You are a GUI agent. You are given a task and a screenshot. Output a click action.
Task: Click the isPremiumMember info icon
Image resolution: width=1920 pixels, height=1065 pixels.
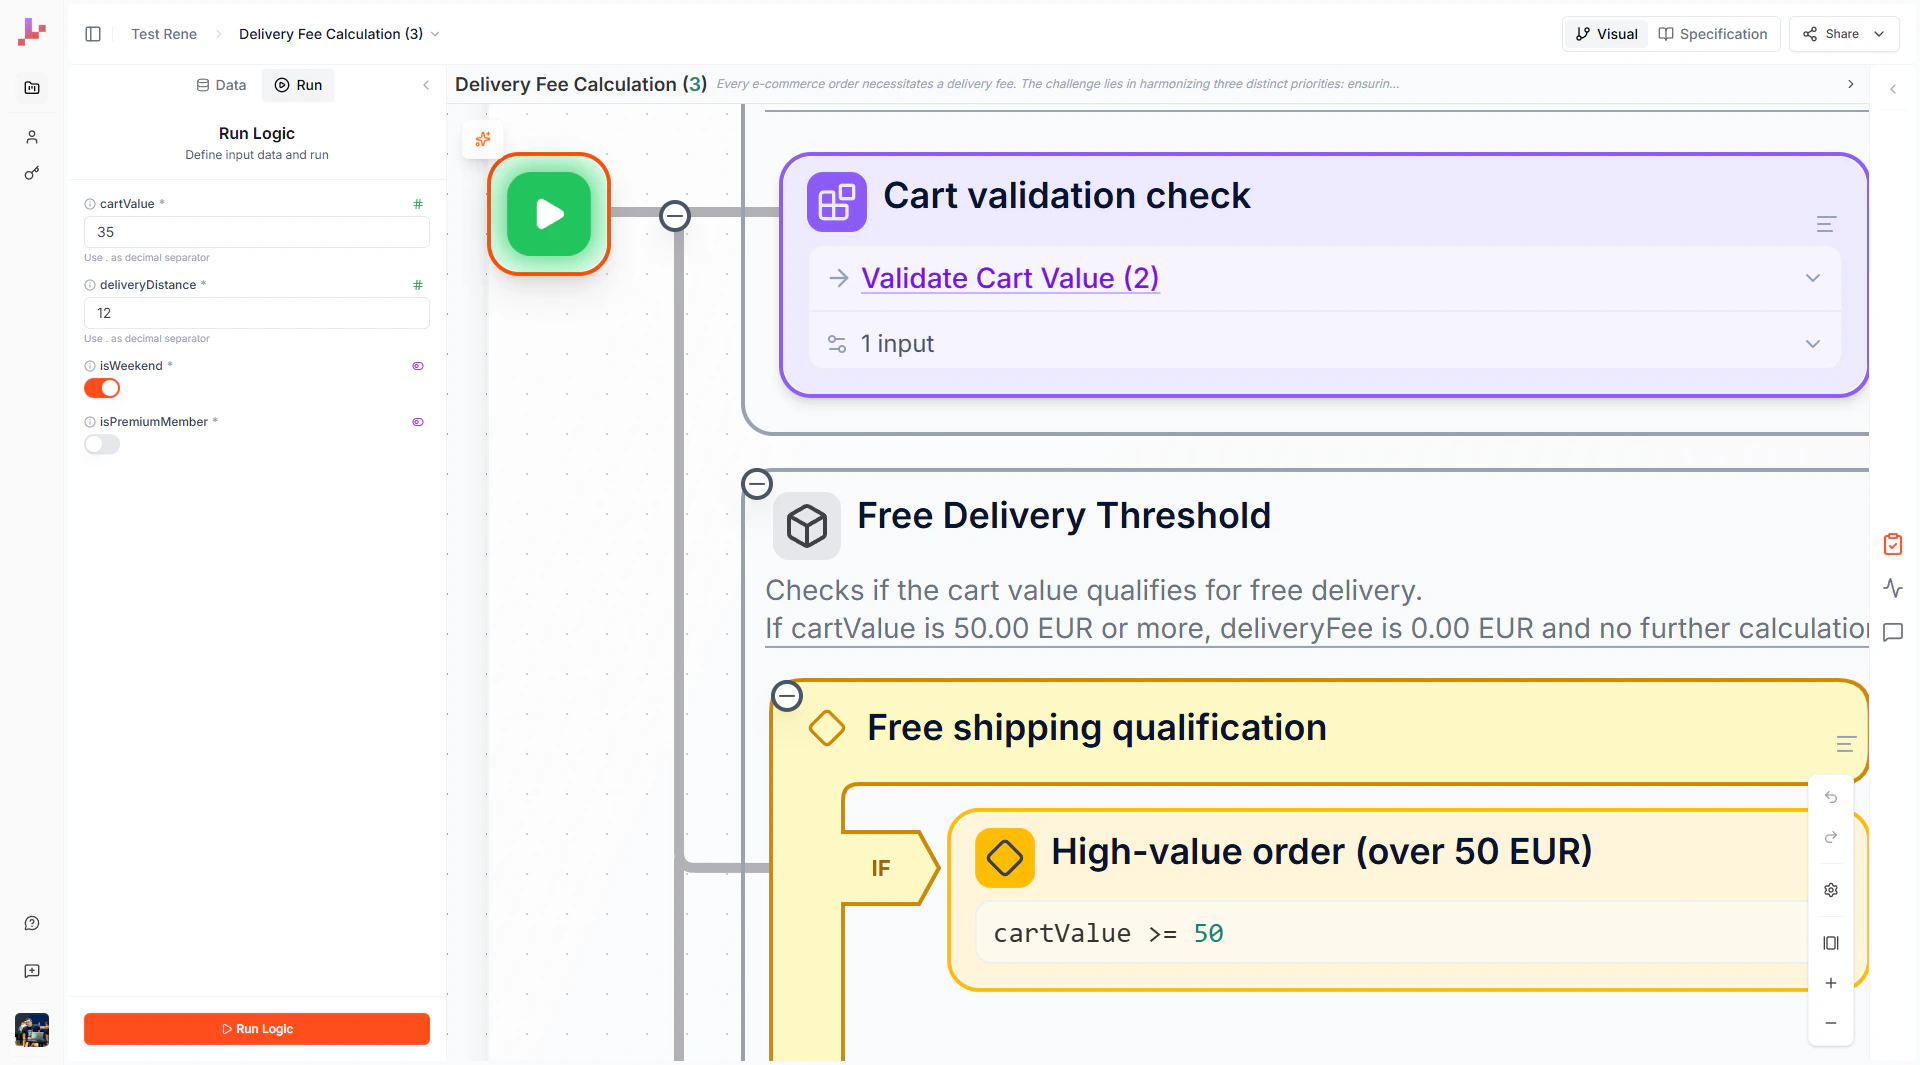coord(90,422)
